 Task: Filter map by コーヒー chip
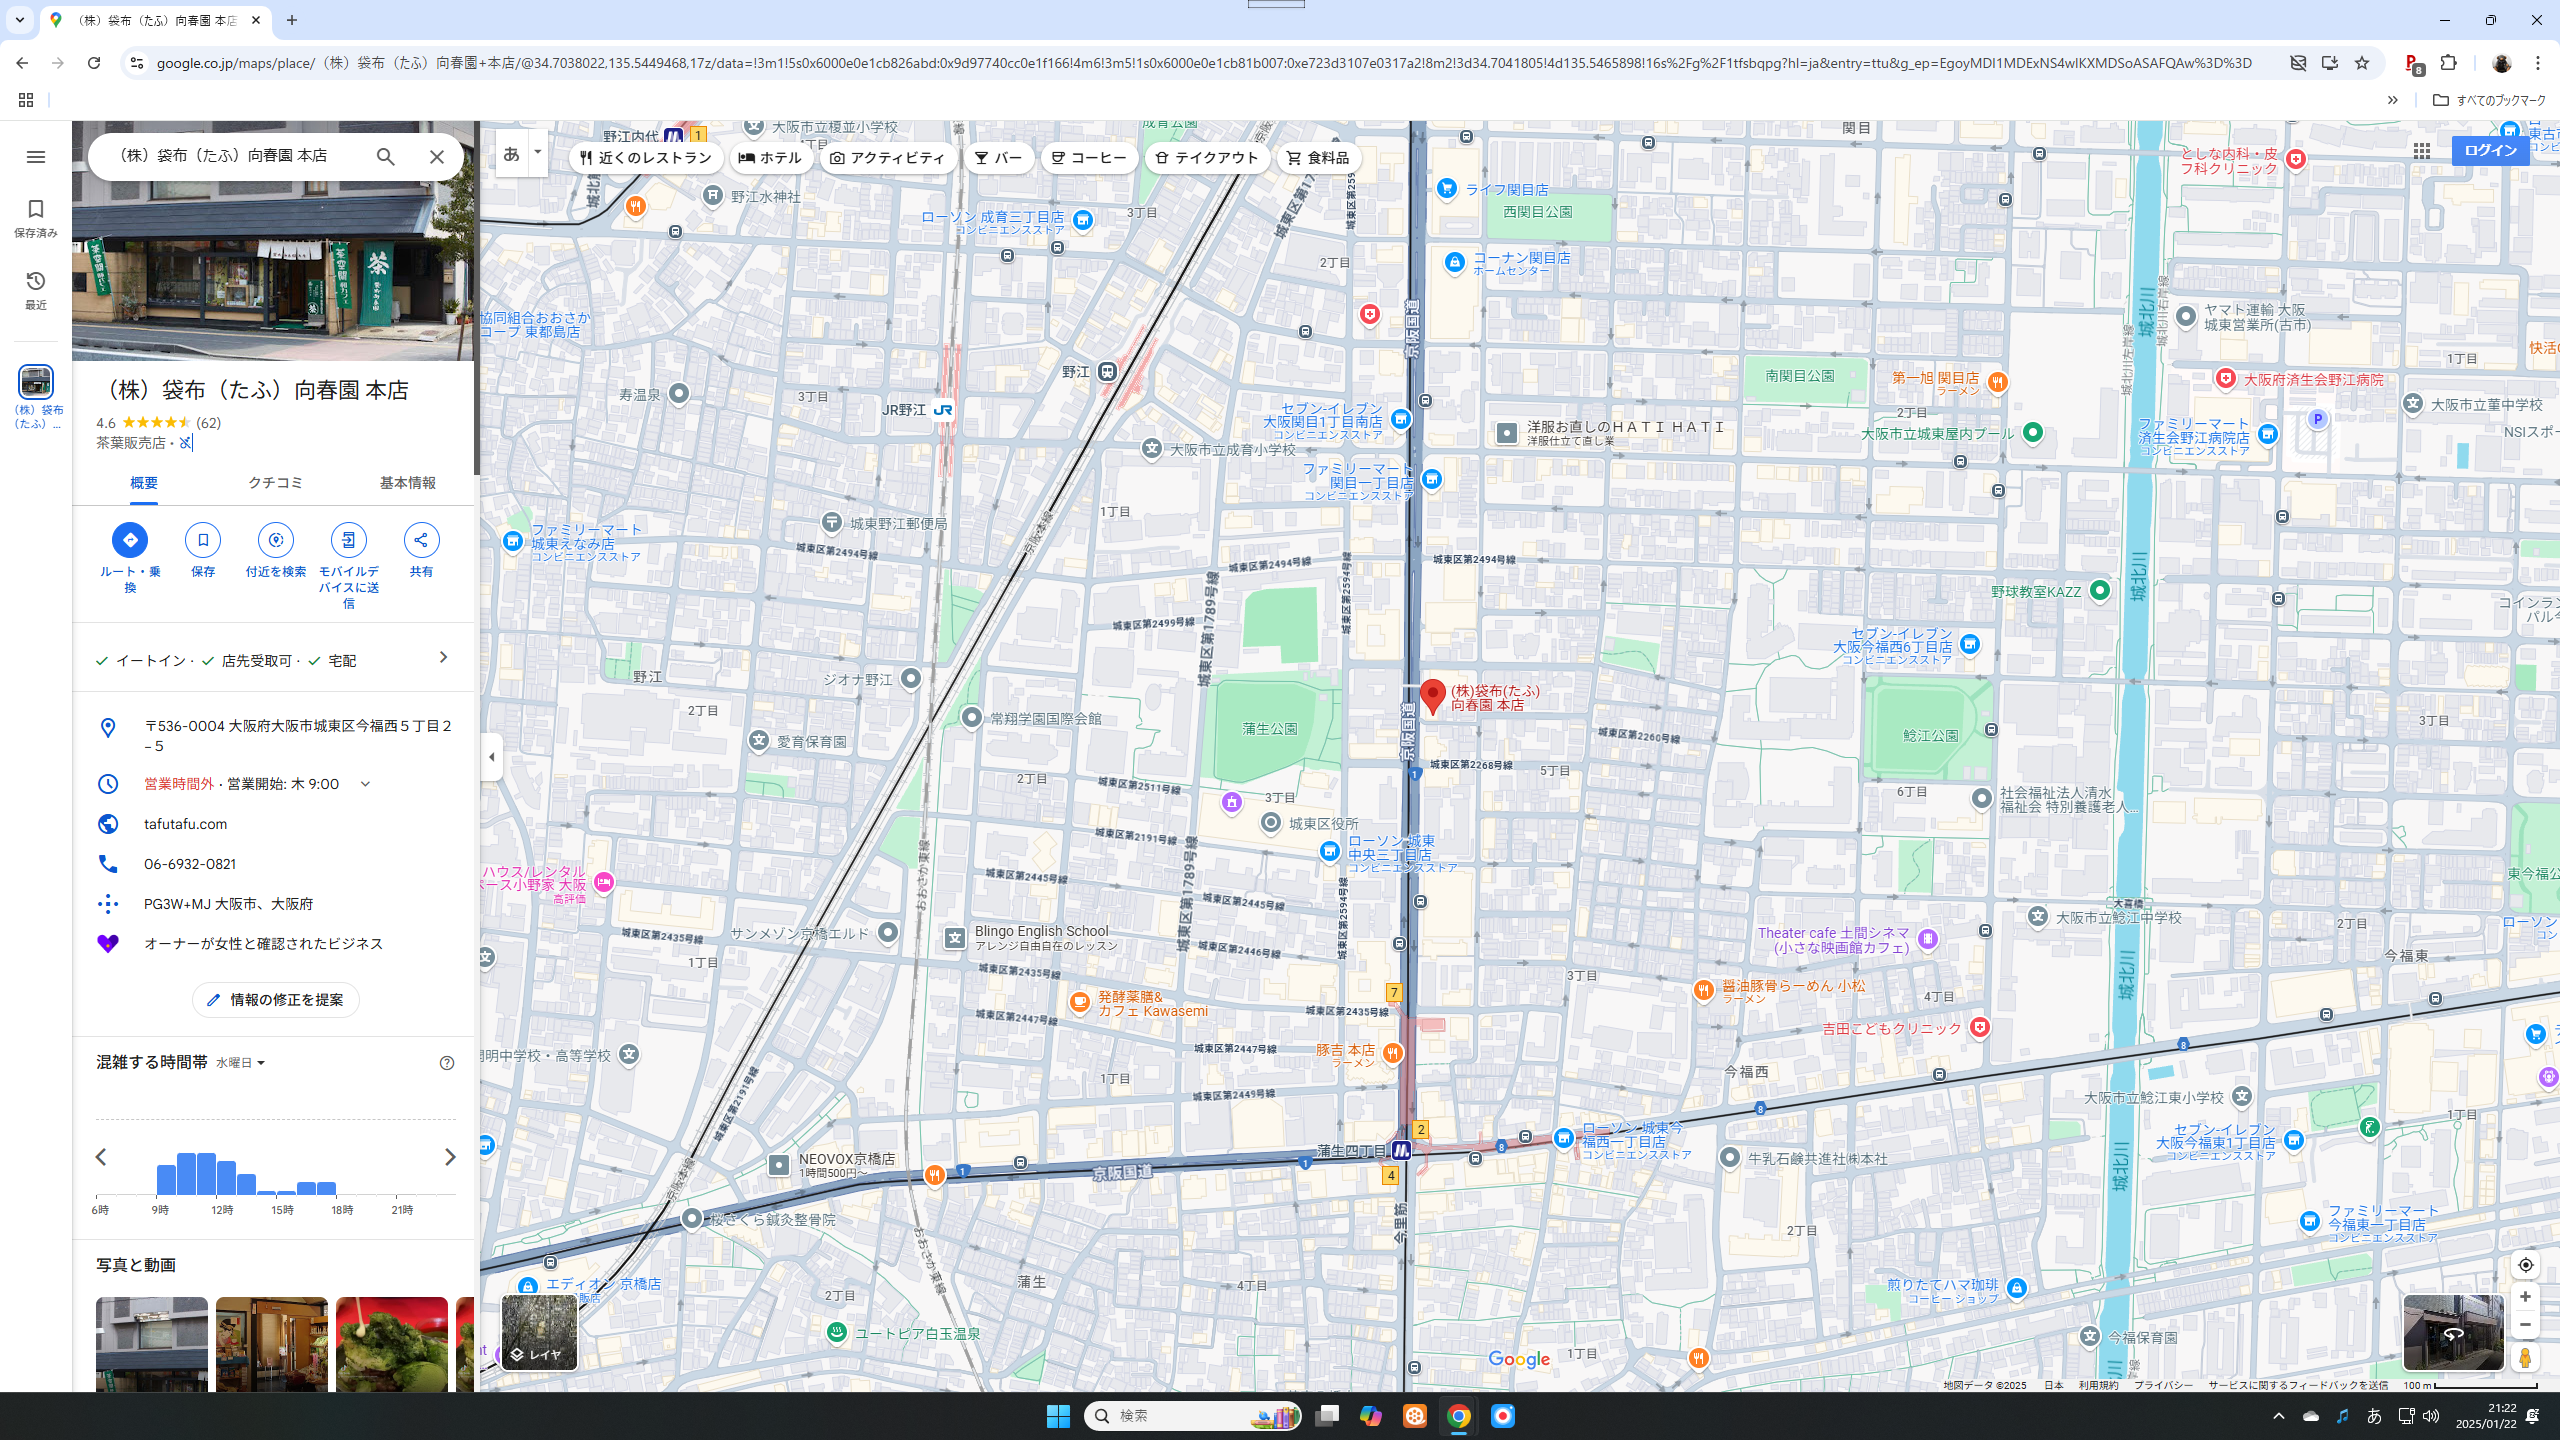click(x=1088, y=158)
